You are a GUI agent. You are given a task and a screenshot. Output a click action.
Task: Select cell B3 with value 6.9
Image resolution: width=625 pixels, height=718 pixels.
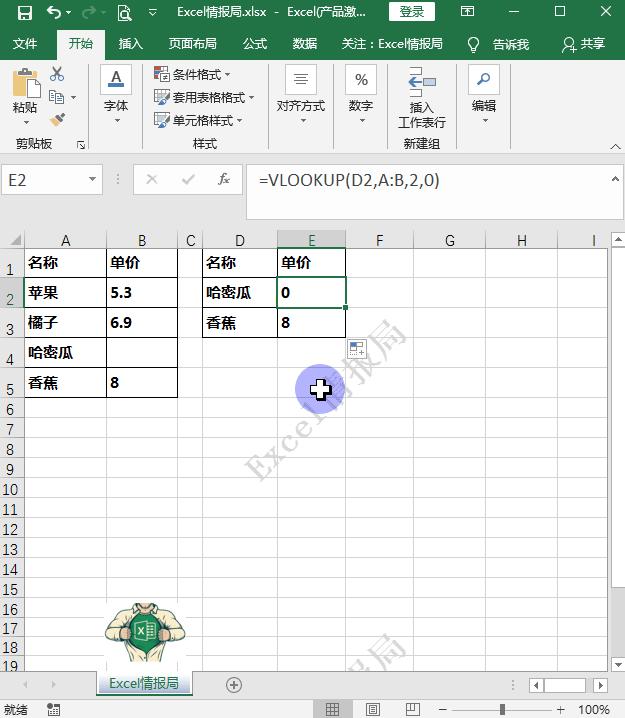tap(142, 323)
